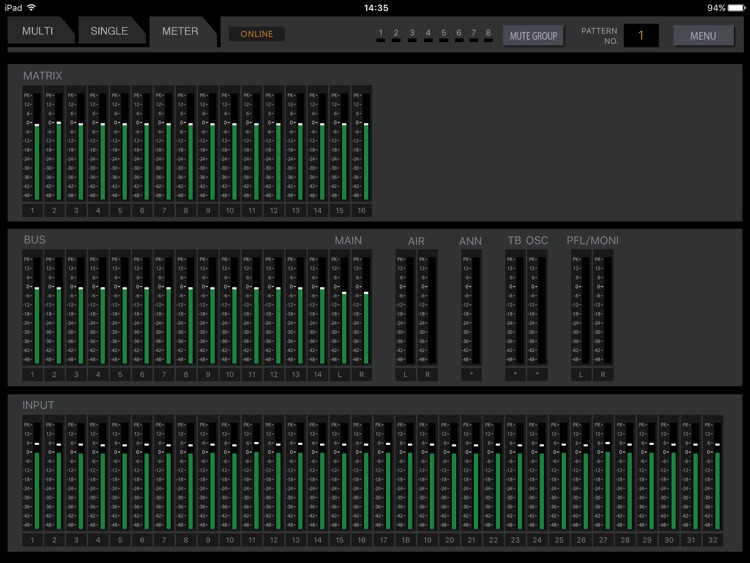Tap the ANN level meter

point(471,309)
